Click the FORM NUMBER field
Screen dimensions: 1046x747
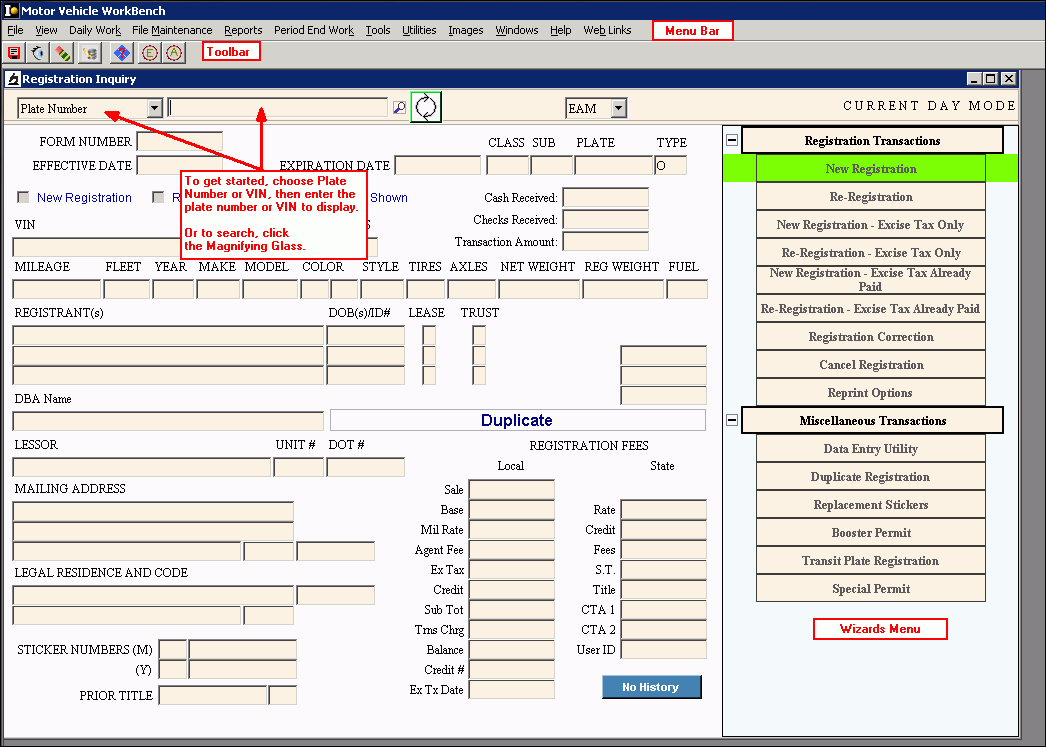click(x=179, y=141)
